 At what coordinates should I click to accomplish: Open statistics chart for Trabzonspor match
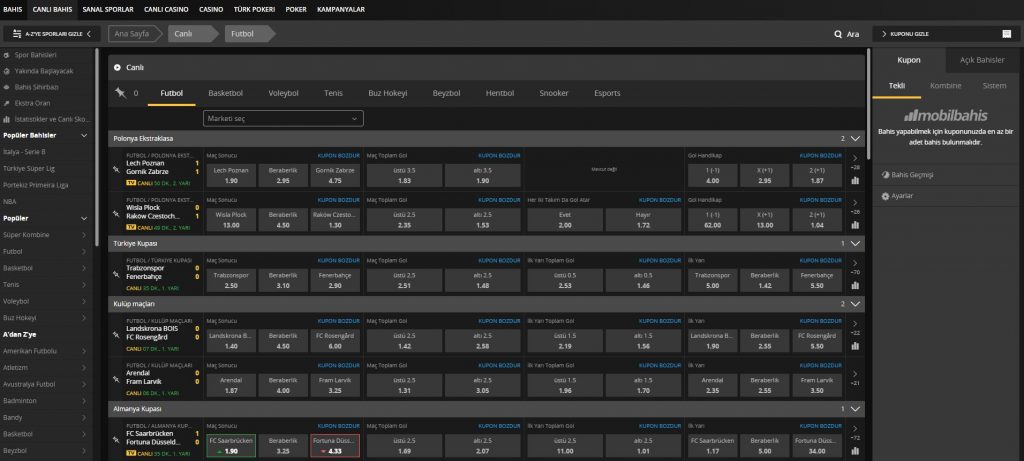pyautogui.click(x=855, y=285)
